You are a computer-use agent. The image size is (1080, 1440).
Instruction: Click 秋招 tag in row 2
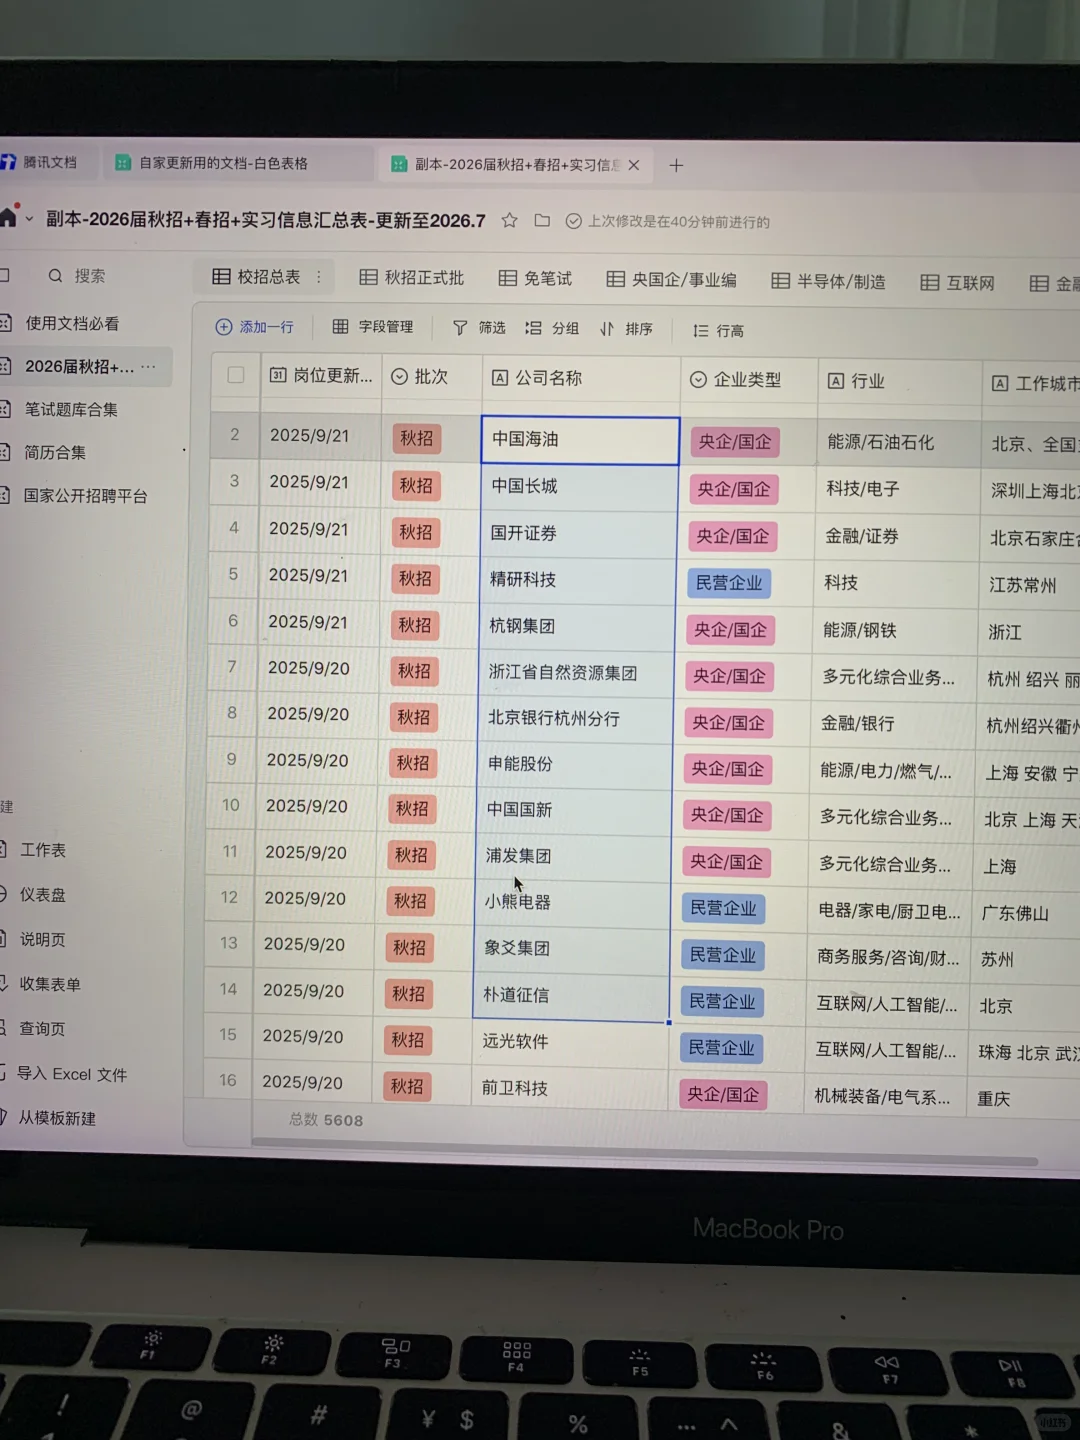coord(416,438)
